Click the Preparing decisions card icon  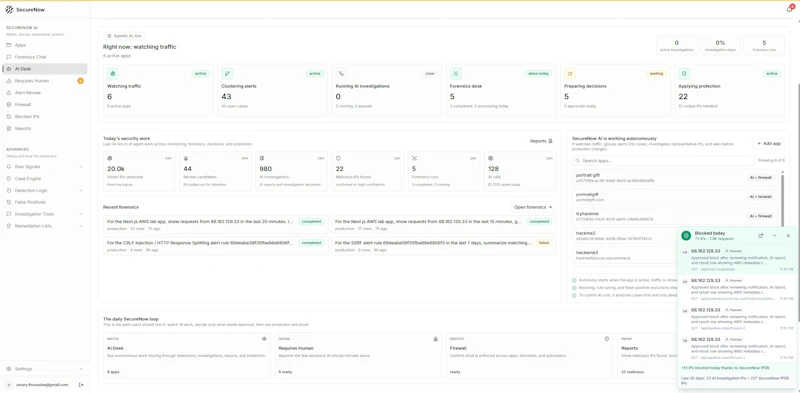570,73
